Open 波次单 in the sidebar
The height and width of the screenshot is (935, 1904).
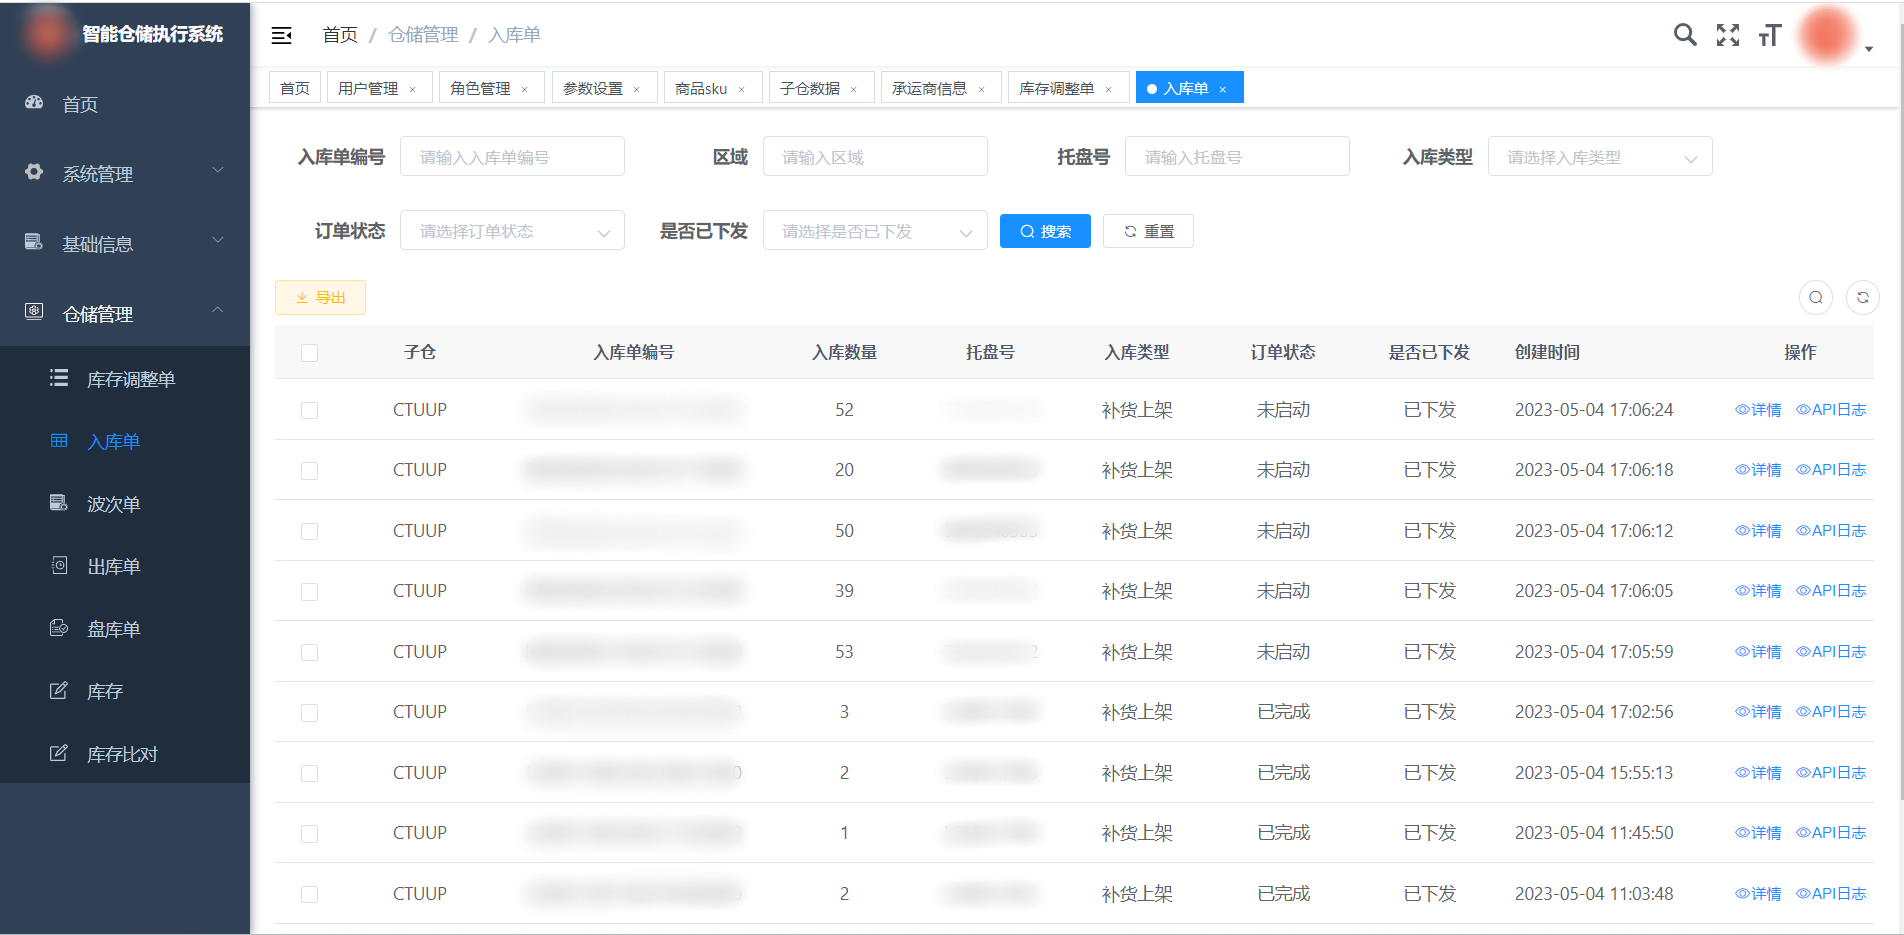tap(125, 504)
